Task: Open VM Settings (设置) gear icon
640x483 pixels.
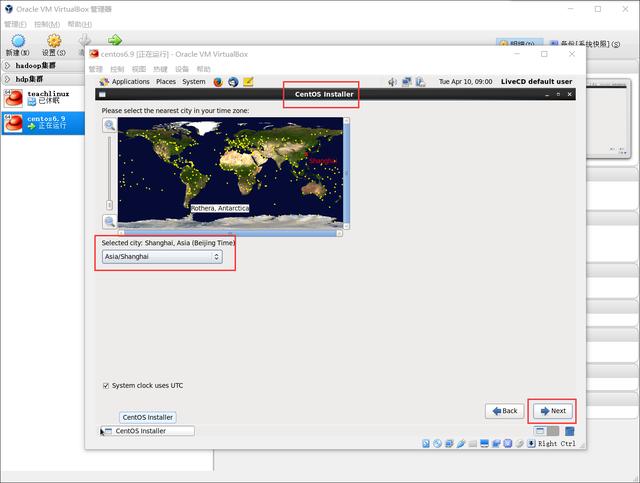Action: coord(54,41)
